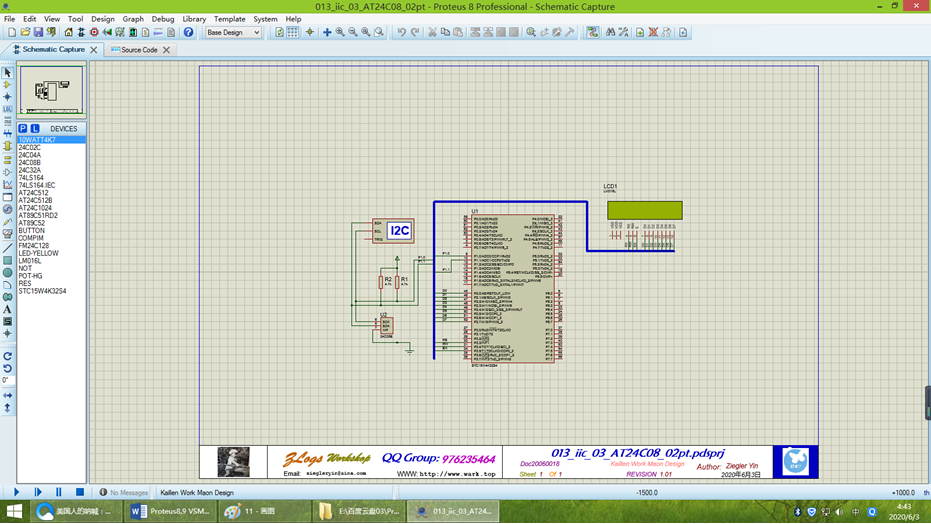Click the Redo toolbar icon
This screenshot has width=931, height=524.
click(x=415, y=32)
